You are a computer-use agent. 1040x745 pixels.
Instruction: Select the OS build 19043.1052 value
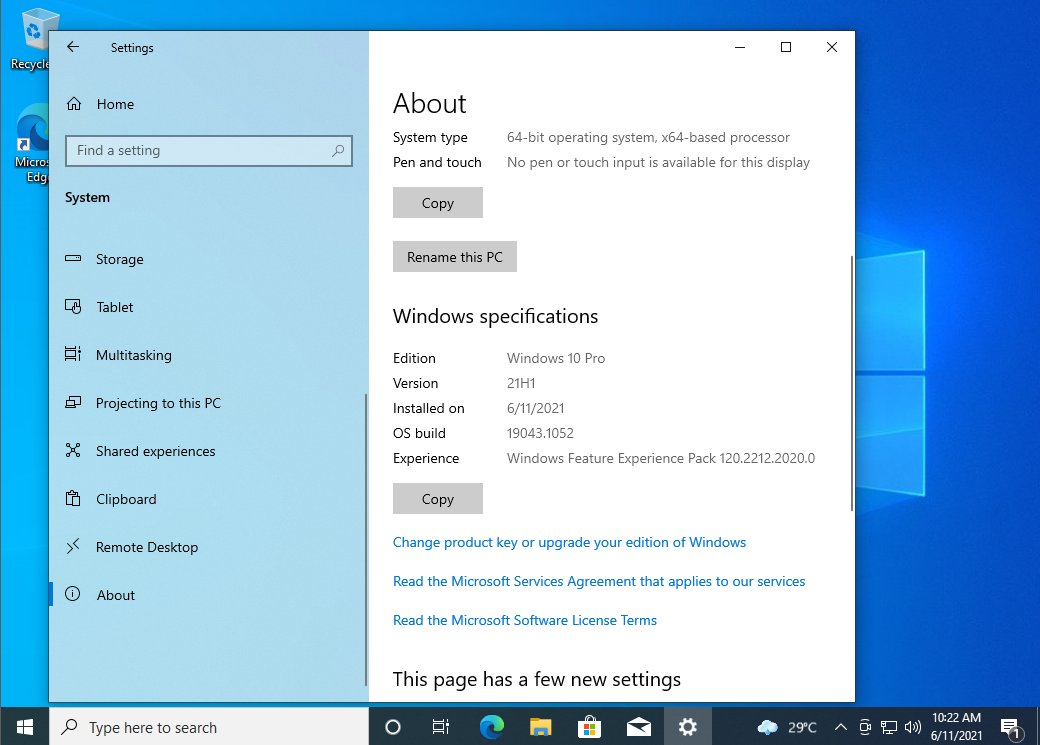(541, 433)
